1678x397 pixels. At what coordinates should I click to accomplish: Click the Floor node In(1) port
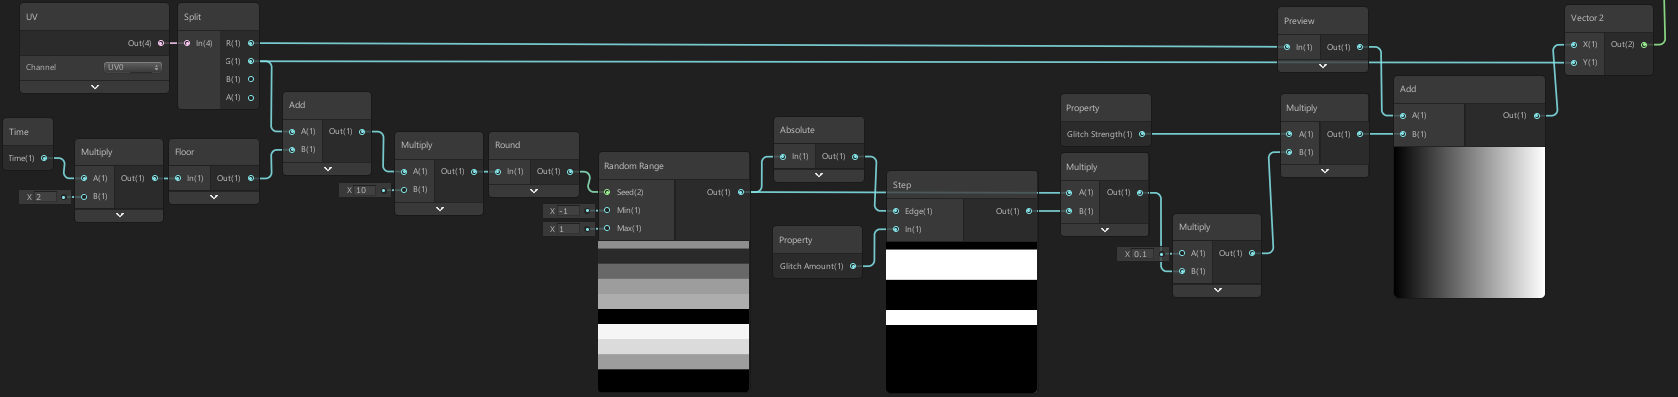tap(178, 178)
